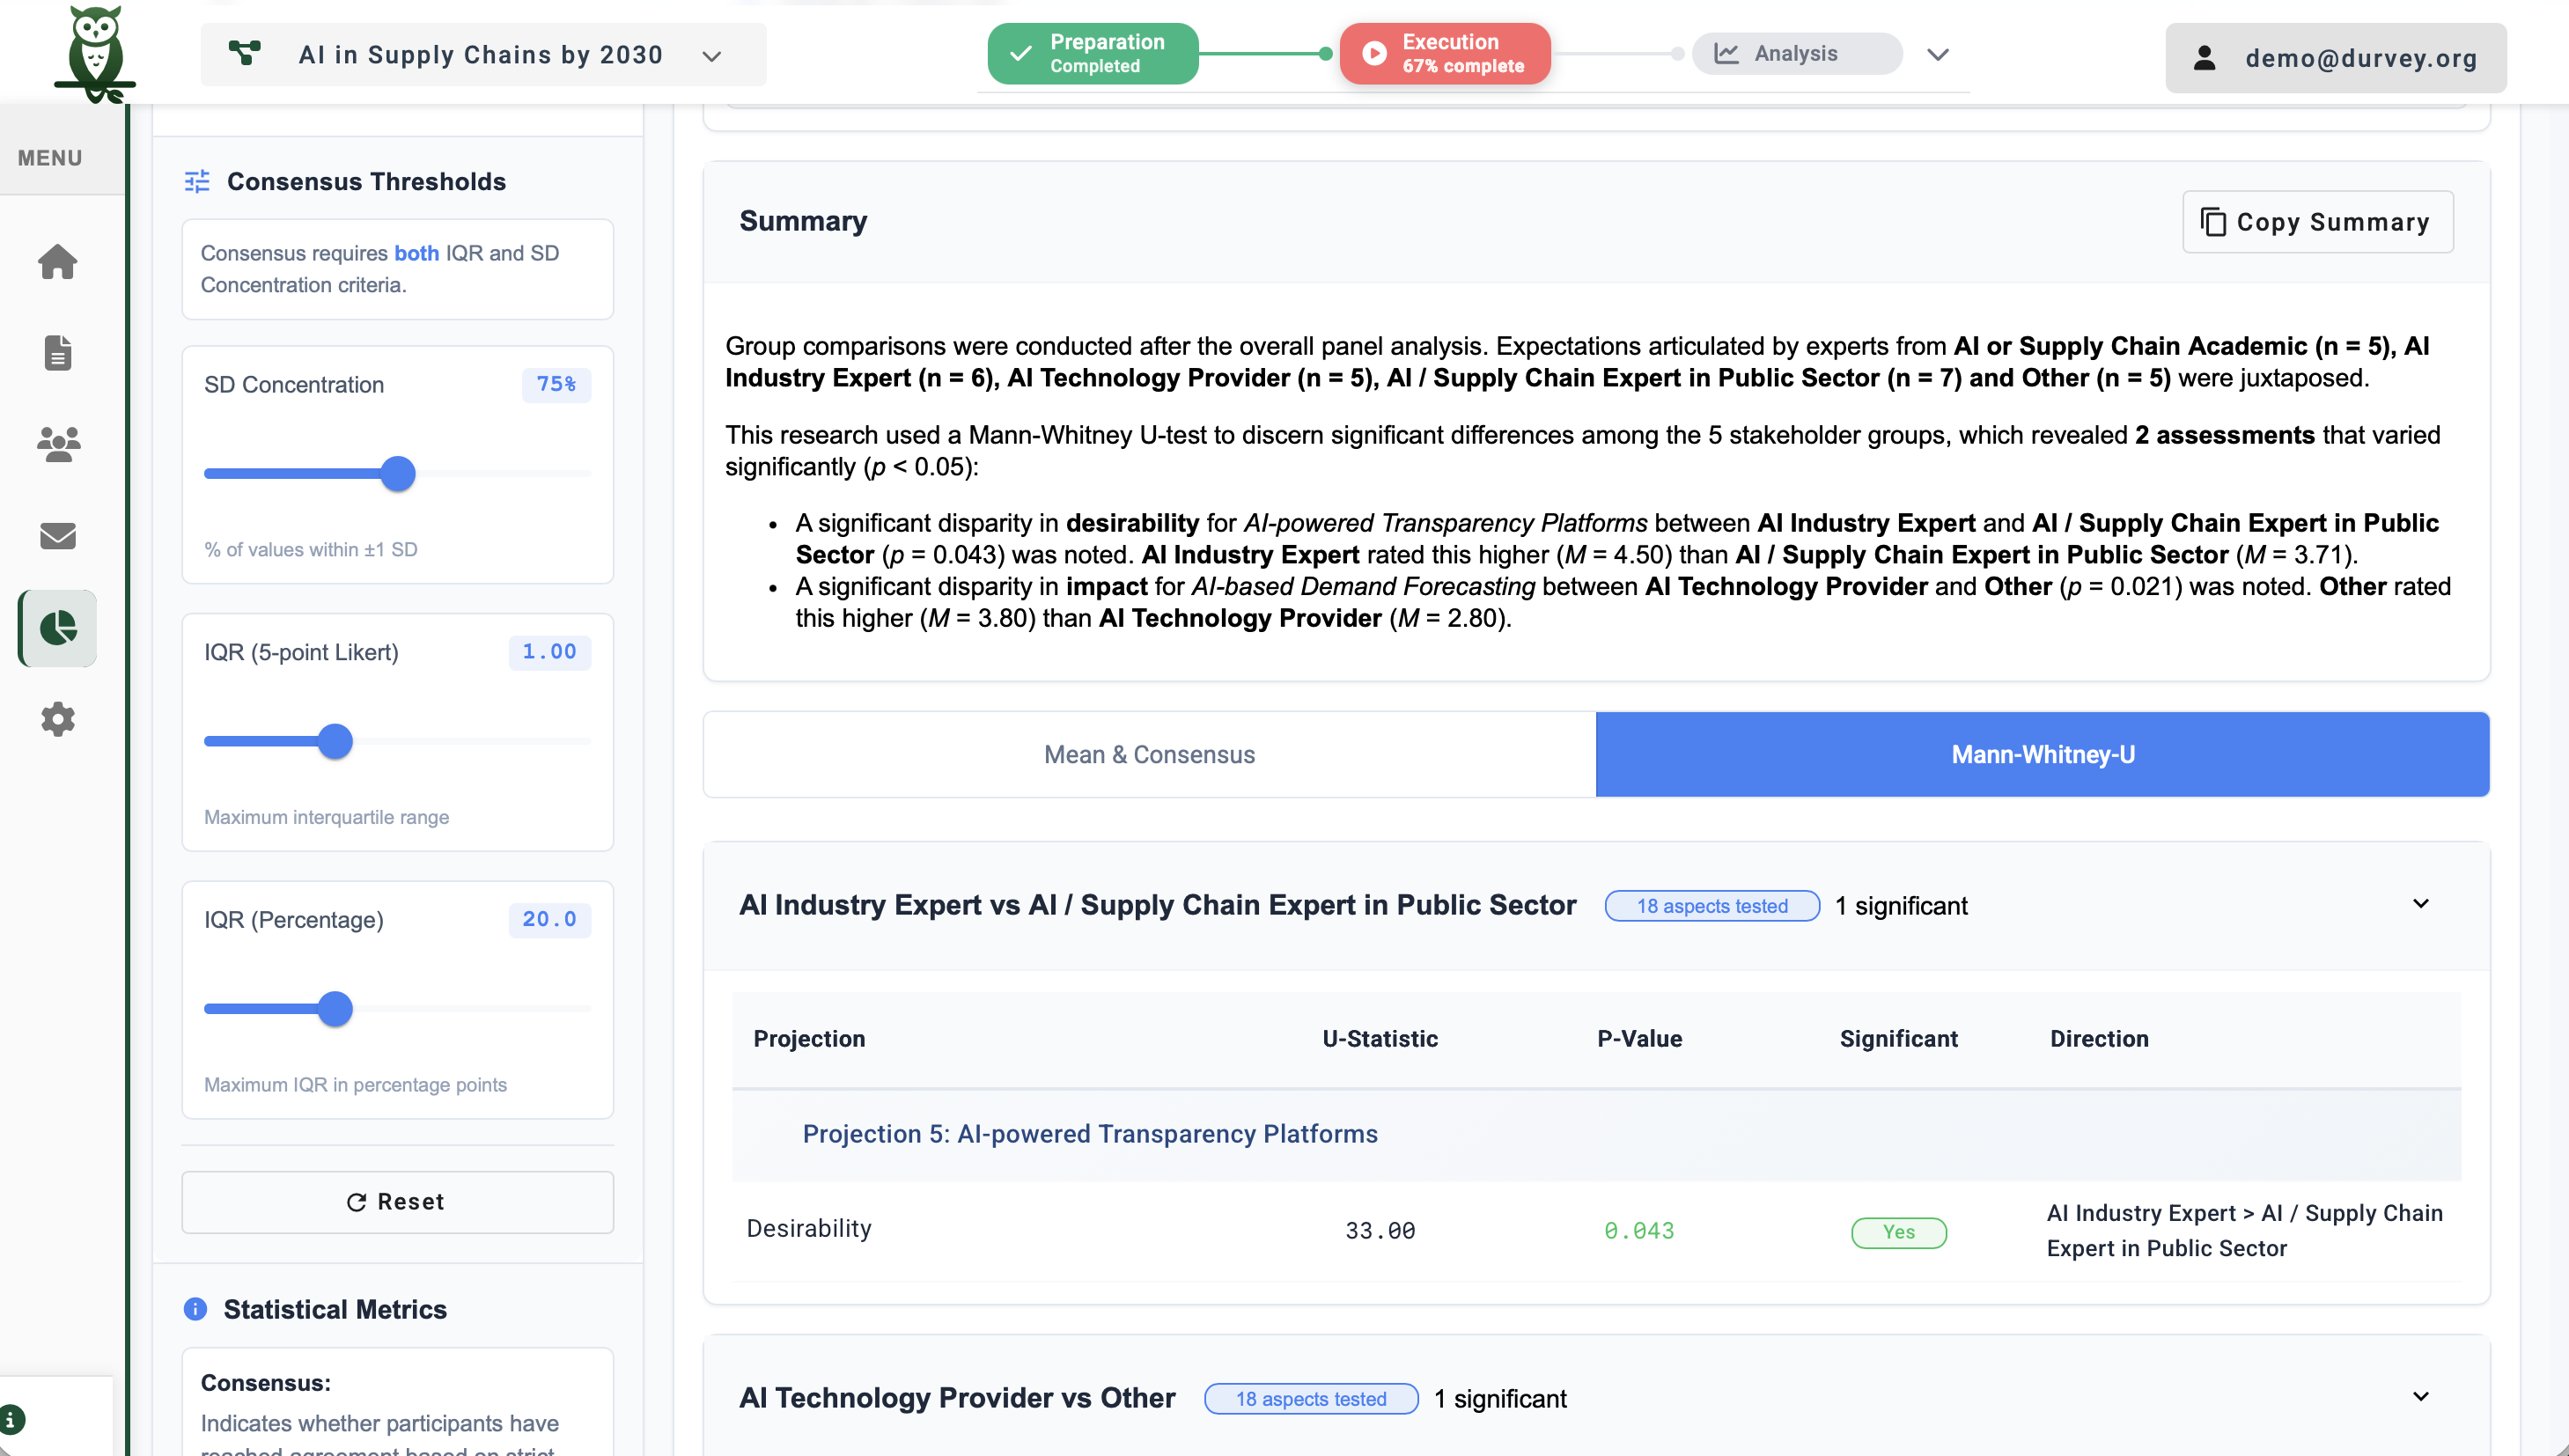The height and width of the screenshot is (1456, 2569).
Task: Expand AI Technology Provider vs Other section
Action: 2420,1397
